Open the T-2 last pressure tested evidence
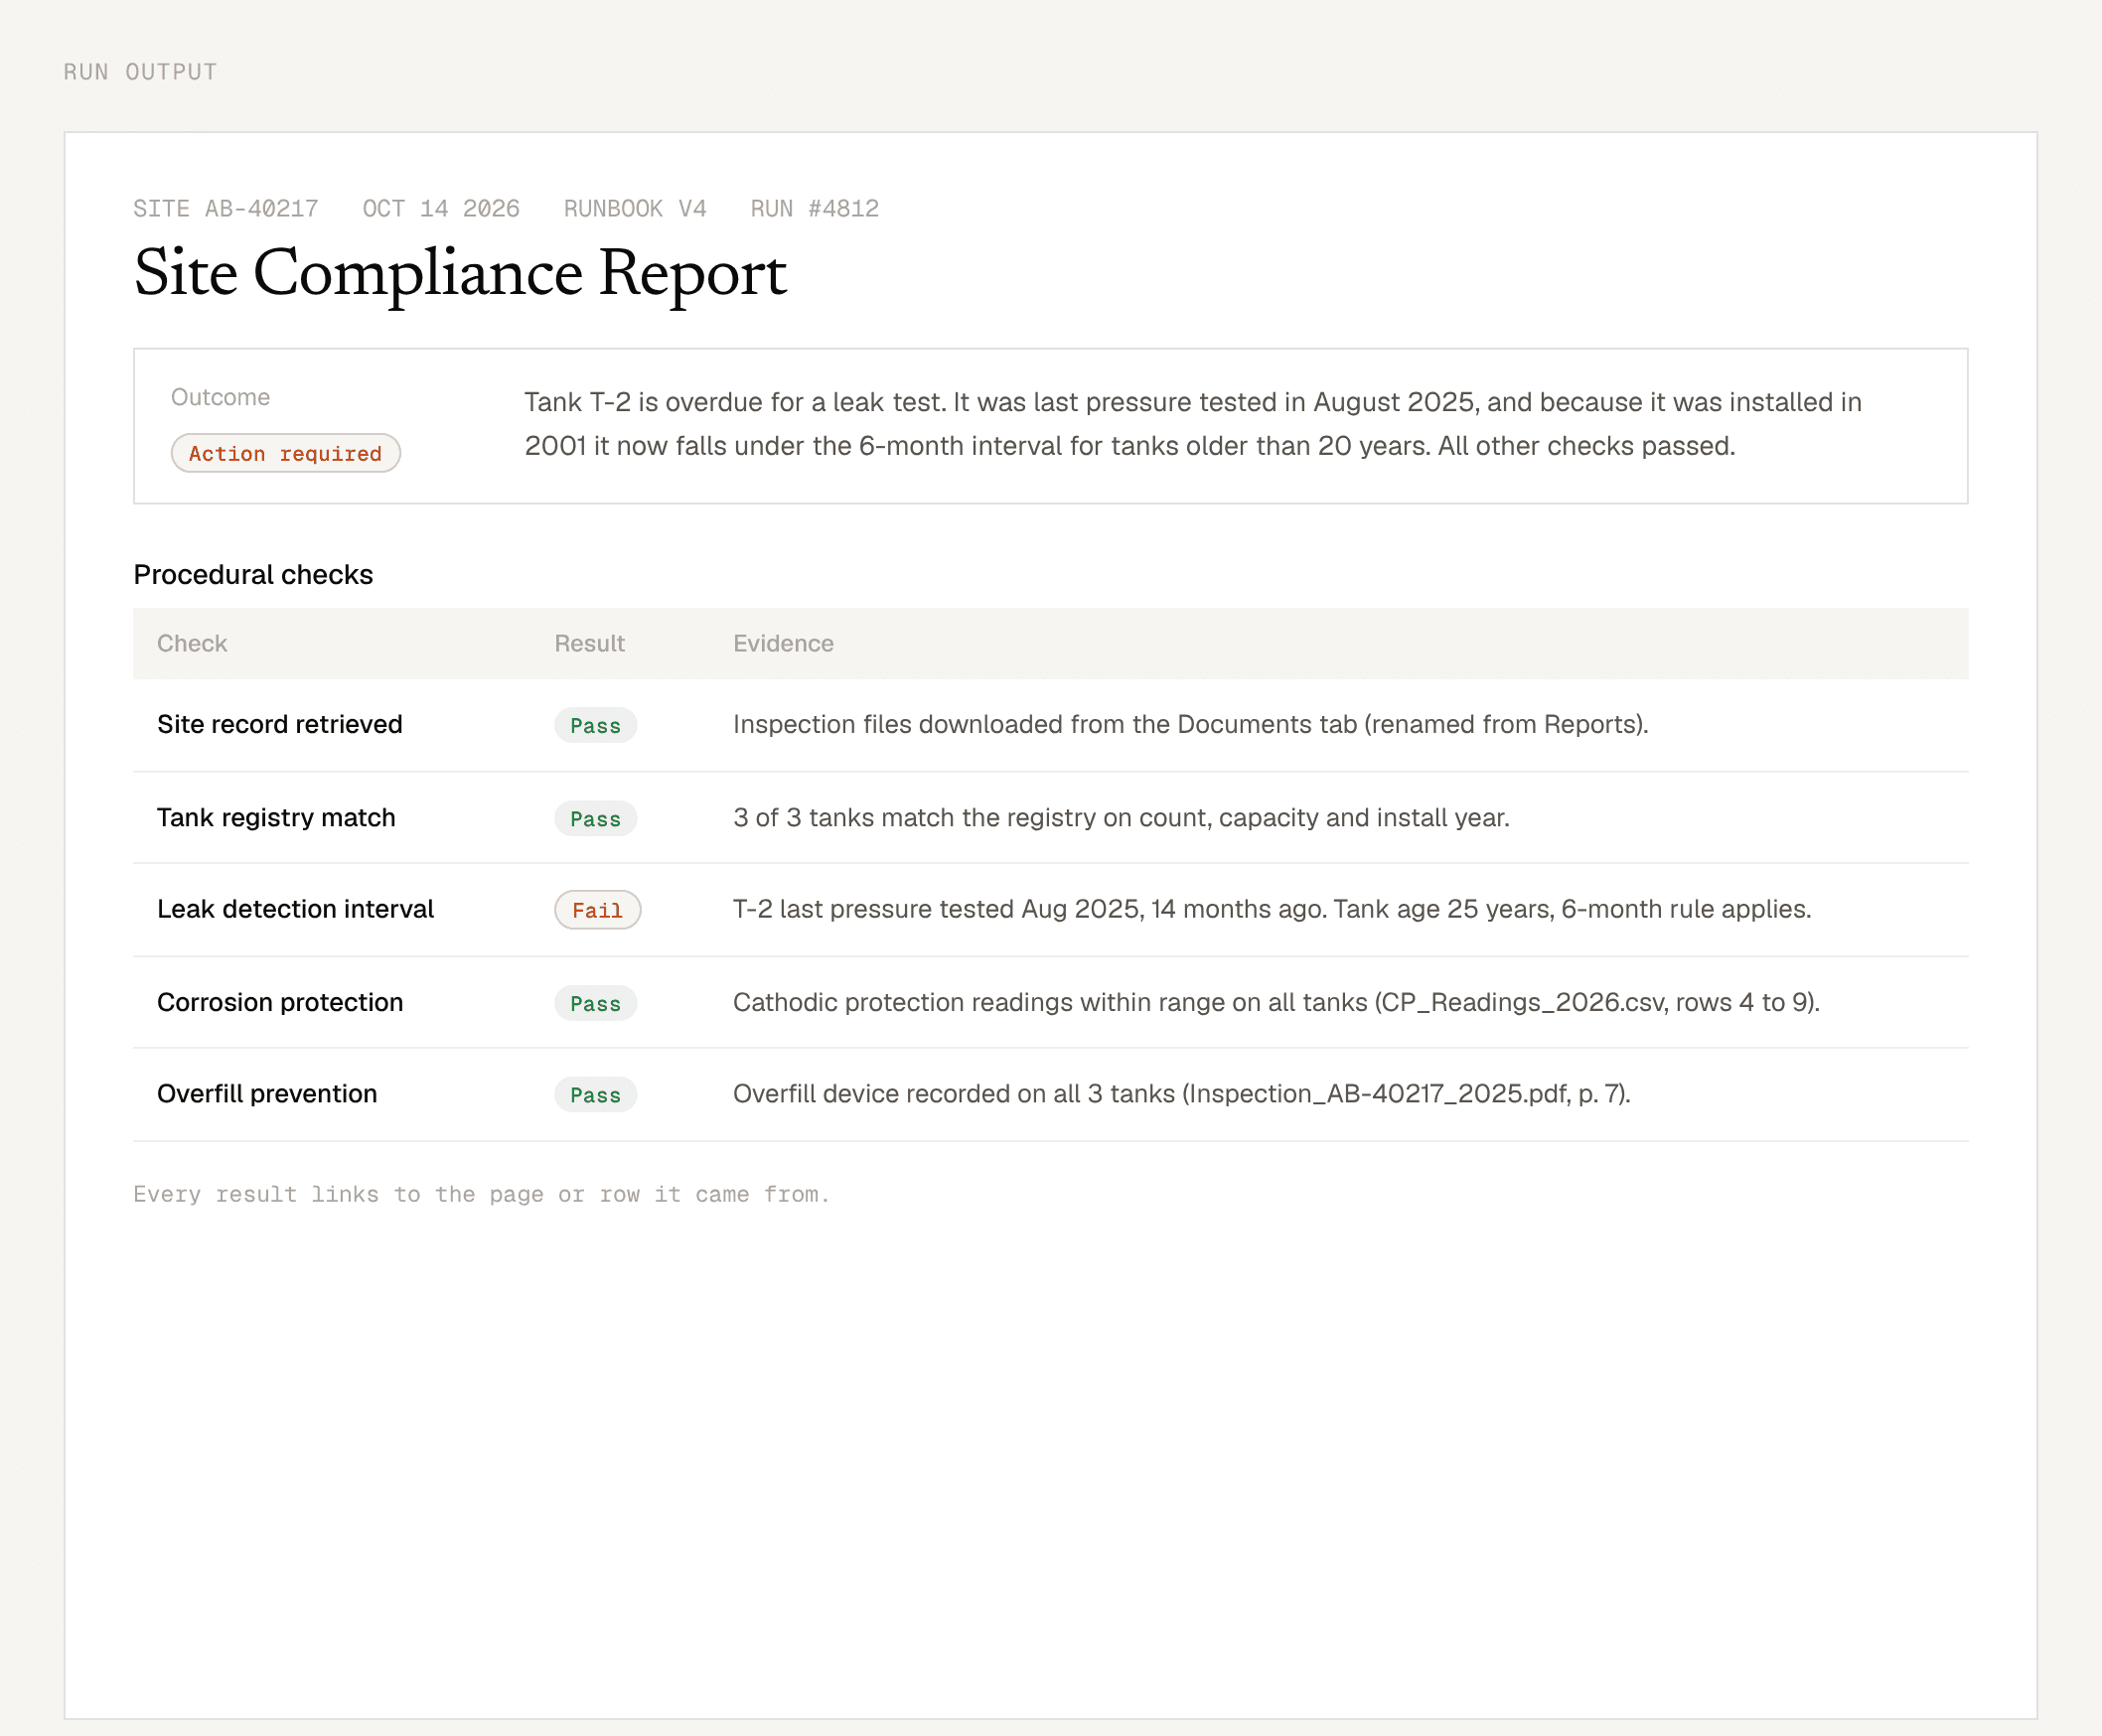The image size is (2102, 1736). tap(1272, 909)
